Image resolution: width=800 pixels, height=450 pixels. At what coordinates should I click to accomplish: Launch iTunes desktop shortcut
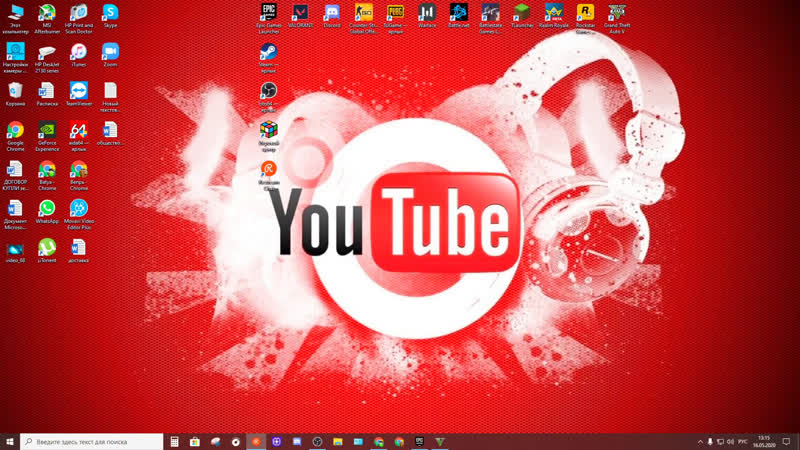[x=79, y=55]
